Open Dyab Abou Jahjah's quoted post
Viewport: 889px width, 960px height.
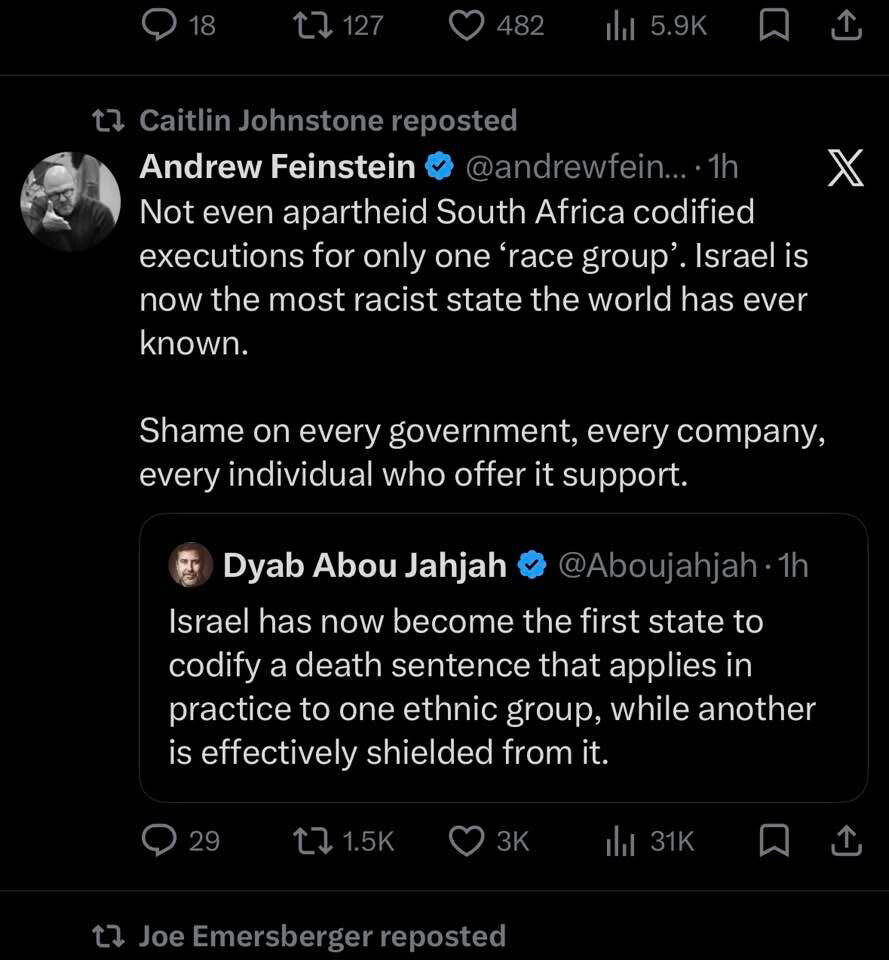point(490,685)
